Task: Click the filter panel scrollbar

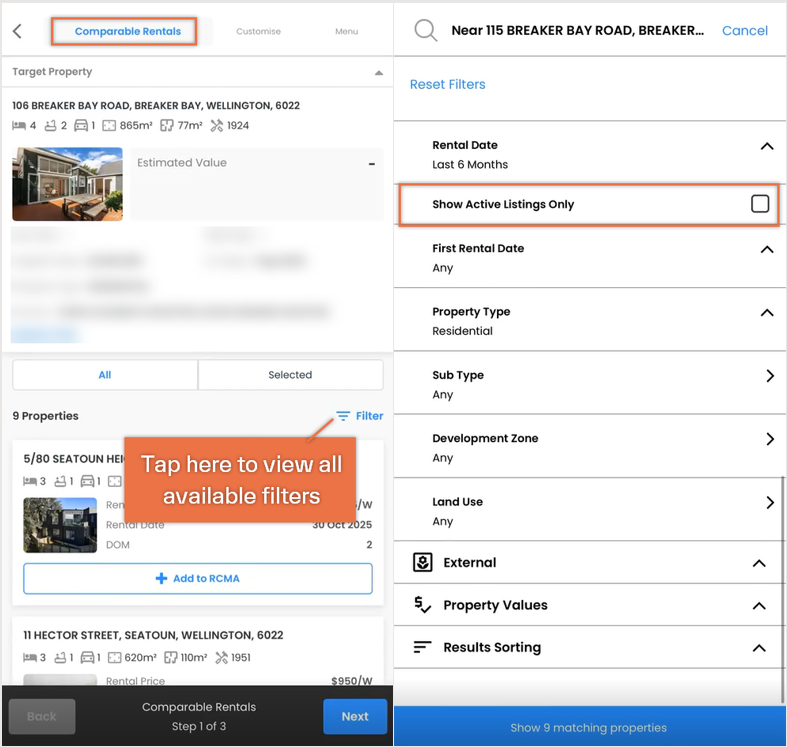Action: (782, 590)
